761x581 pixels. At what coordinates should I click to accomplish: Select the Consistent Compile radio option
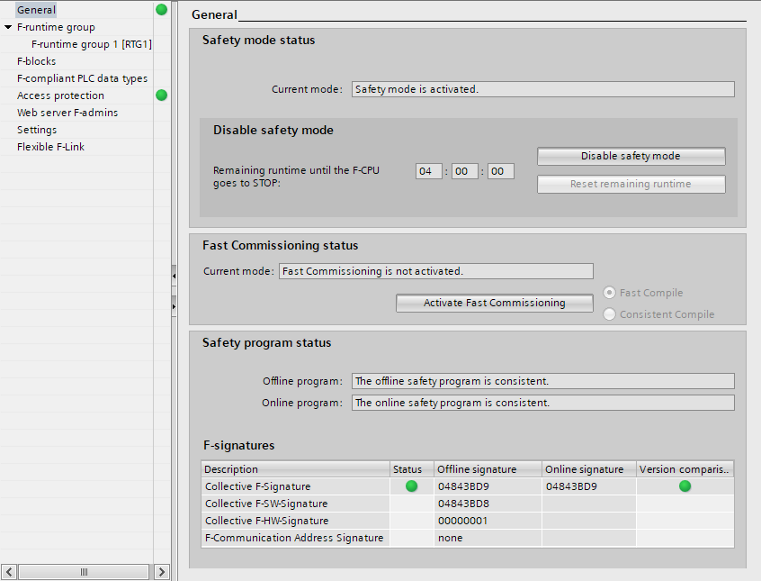click(x=609, y=314)
